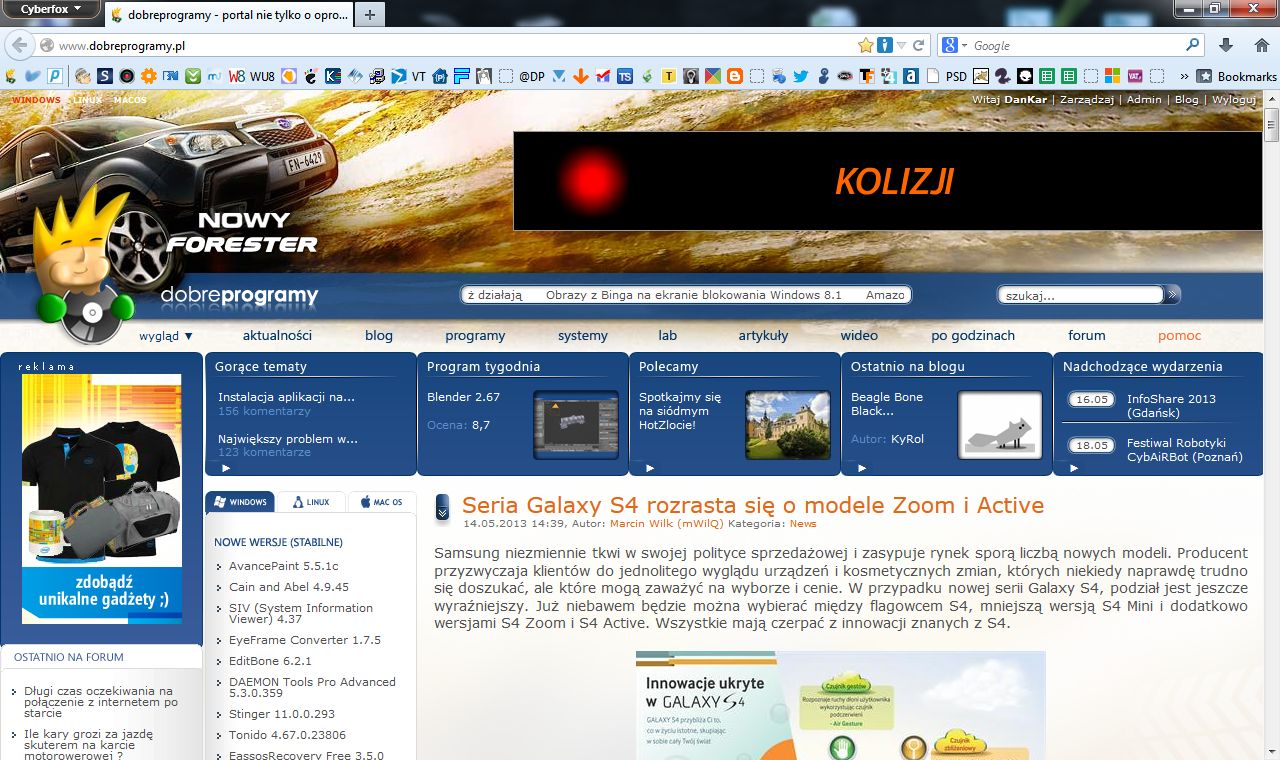Screen dimensions: 1280x760
Task: Click the Wyloguj link
Action: [x=1233, y=100]
